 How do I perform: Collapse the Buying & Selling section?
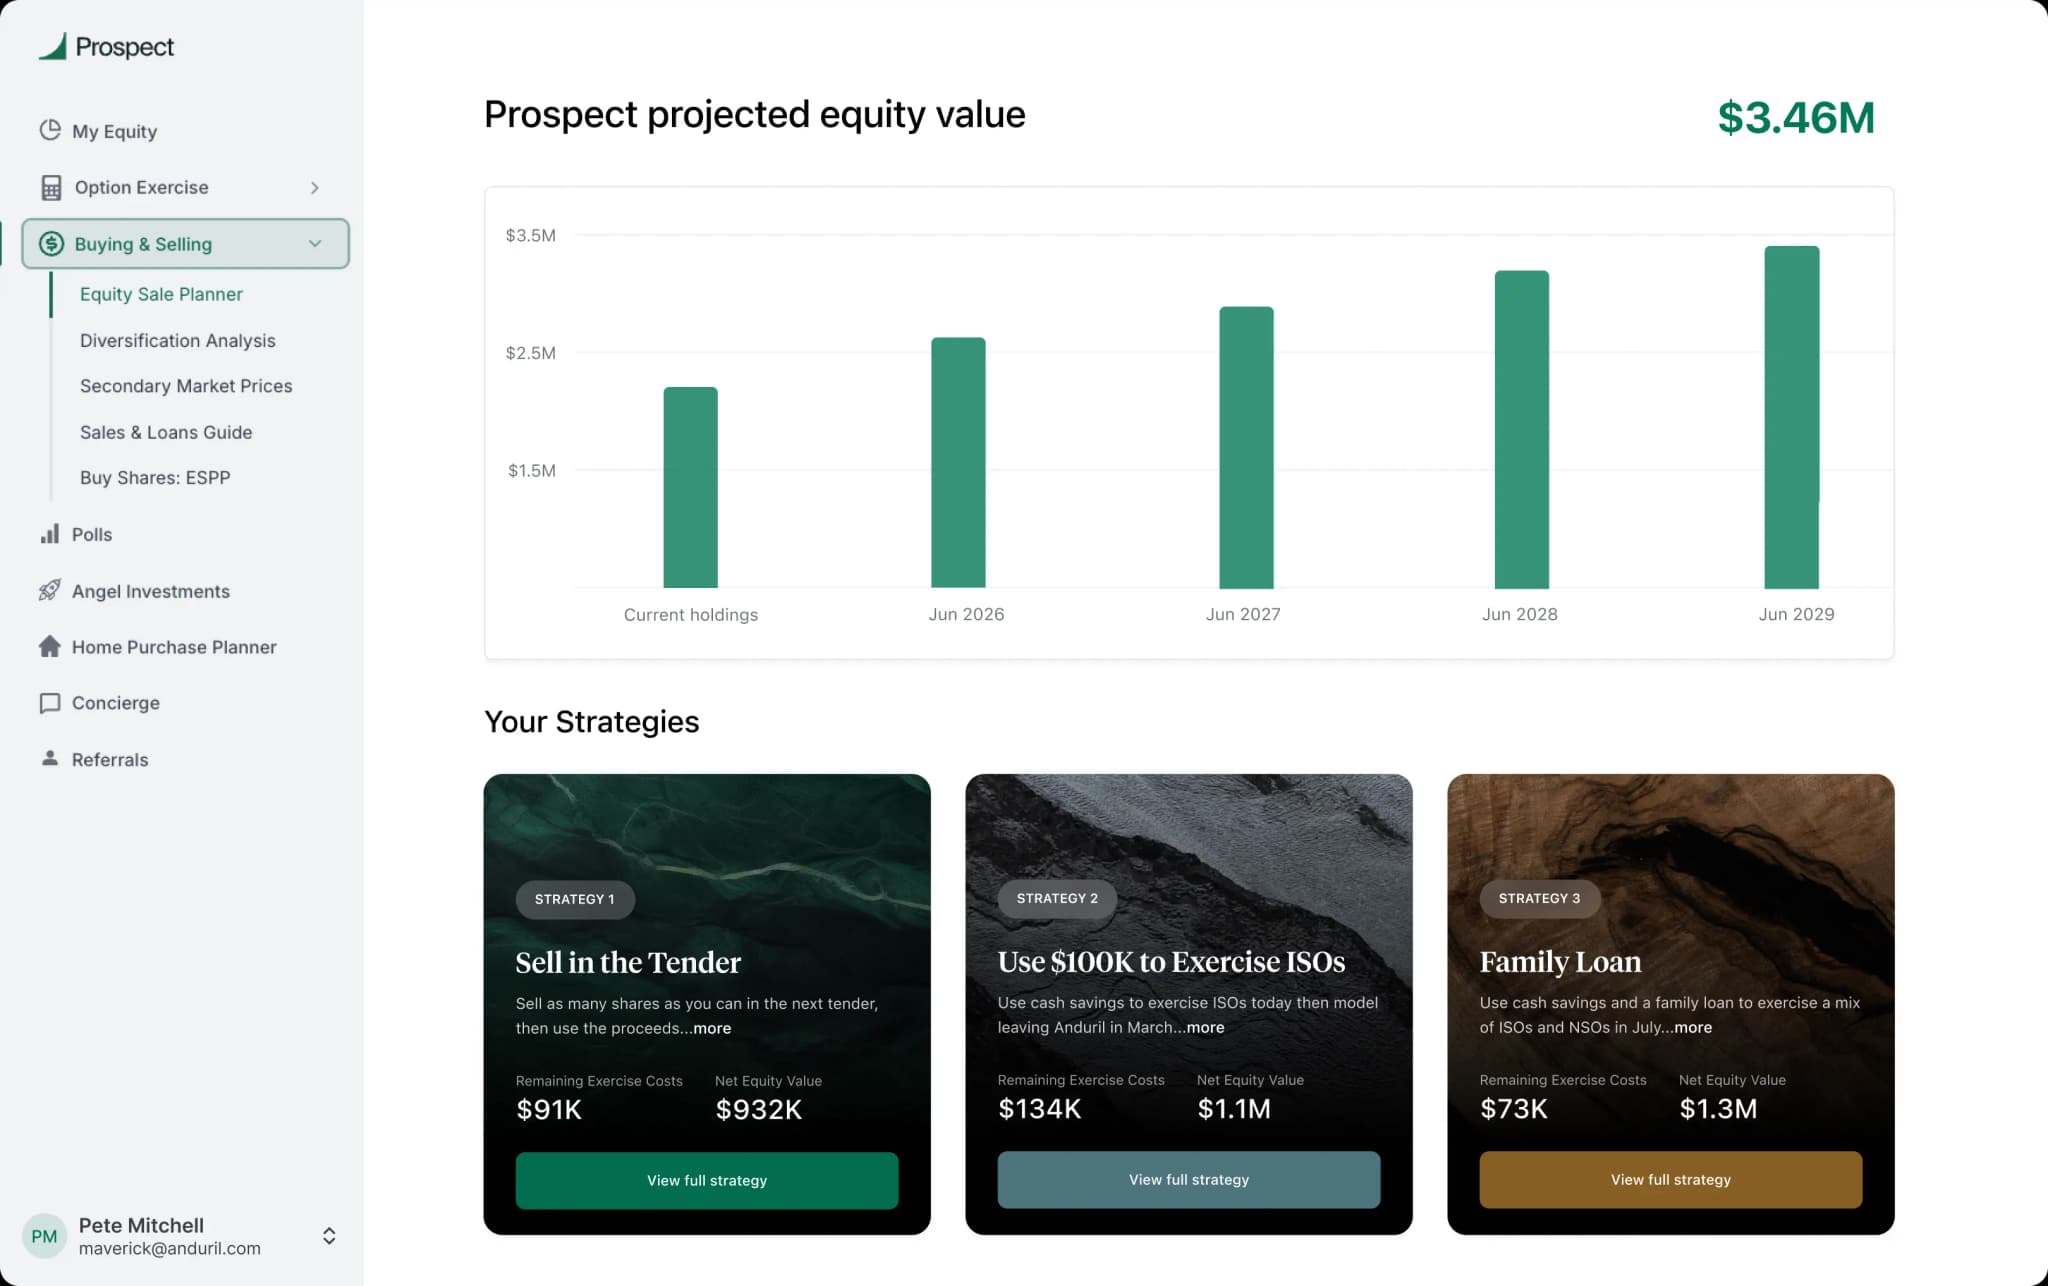[x=315, y=243]
